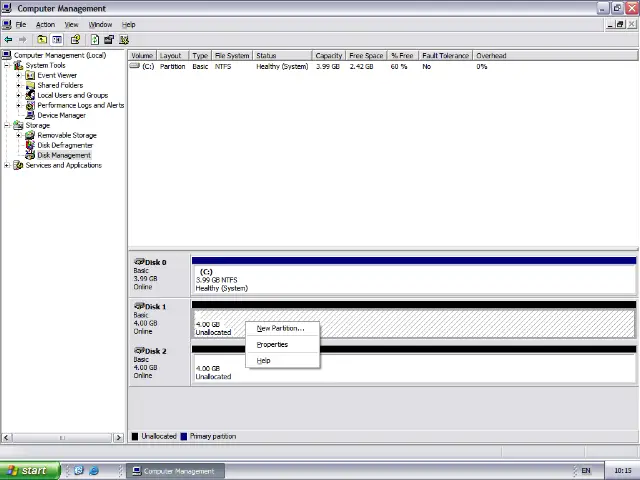Click the Back arrow toolbar icon
Viewport: 640px width, 480px height.
[x=8, y=40]
